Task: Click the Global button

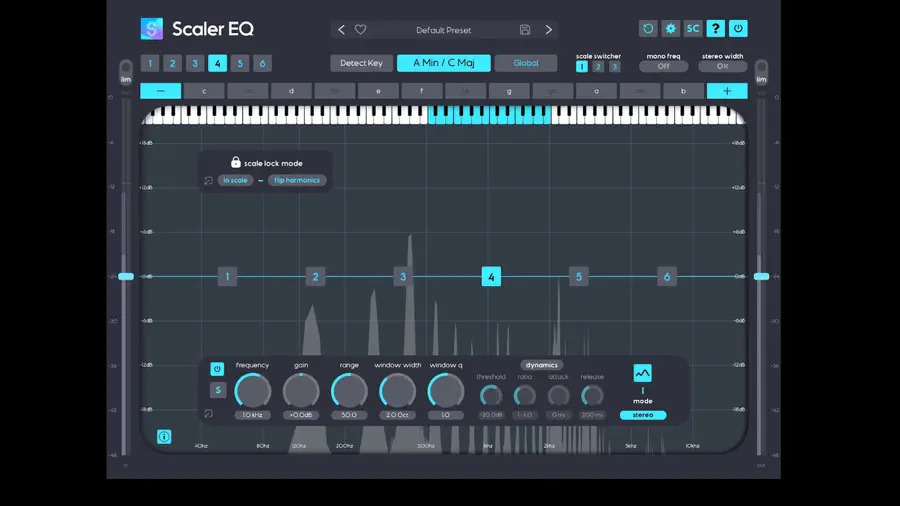Action: pos(526,63)
